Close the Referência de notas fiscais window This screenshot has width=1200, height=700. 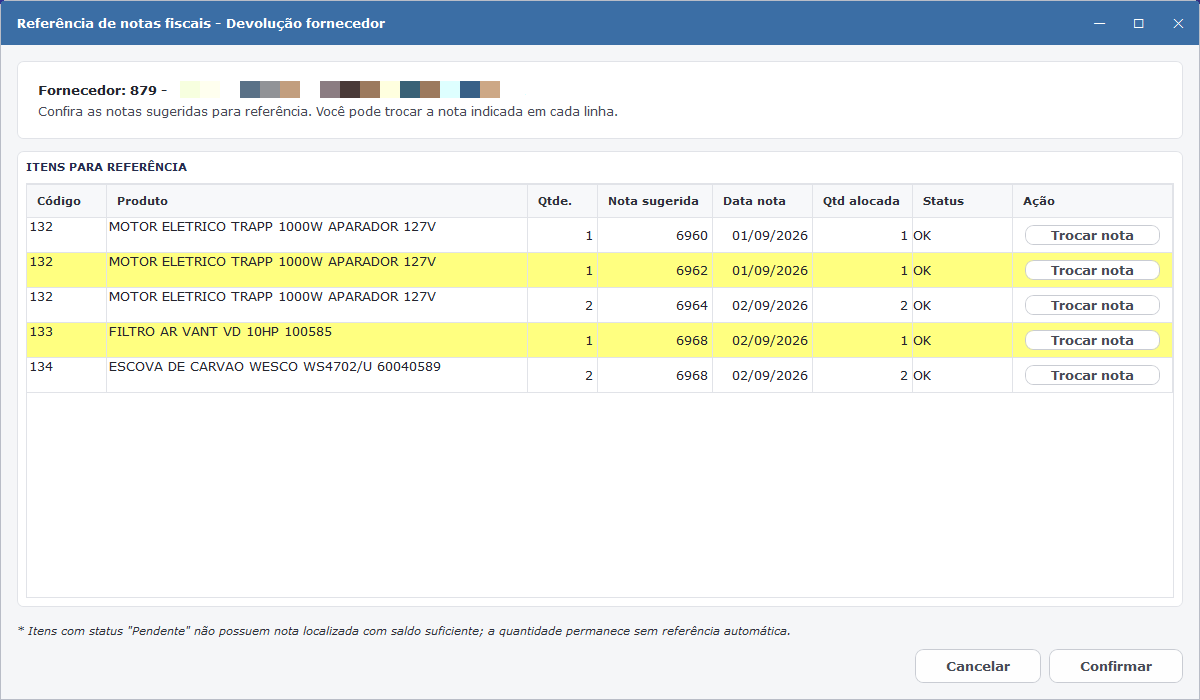[x=1178, y=23]
